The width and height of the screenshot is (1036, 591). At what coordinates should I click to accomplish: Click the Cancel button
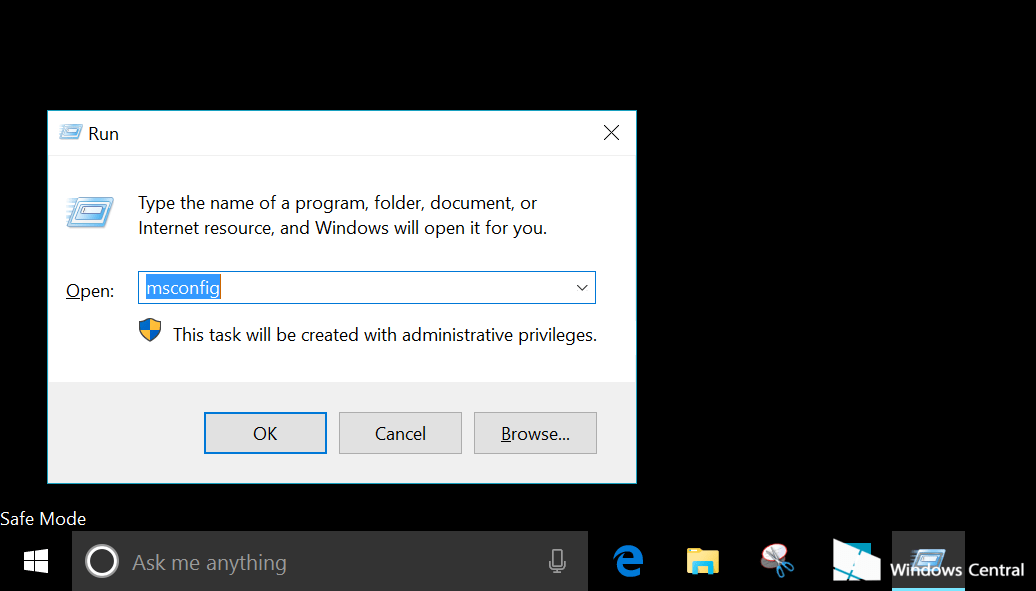pyautogui.click(x=400, y=432)
